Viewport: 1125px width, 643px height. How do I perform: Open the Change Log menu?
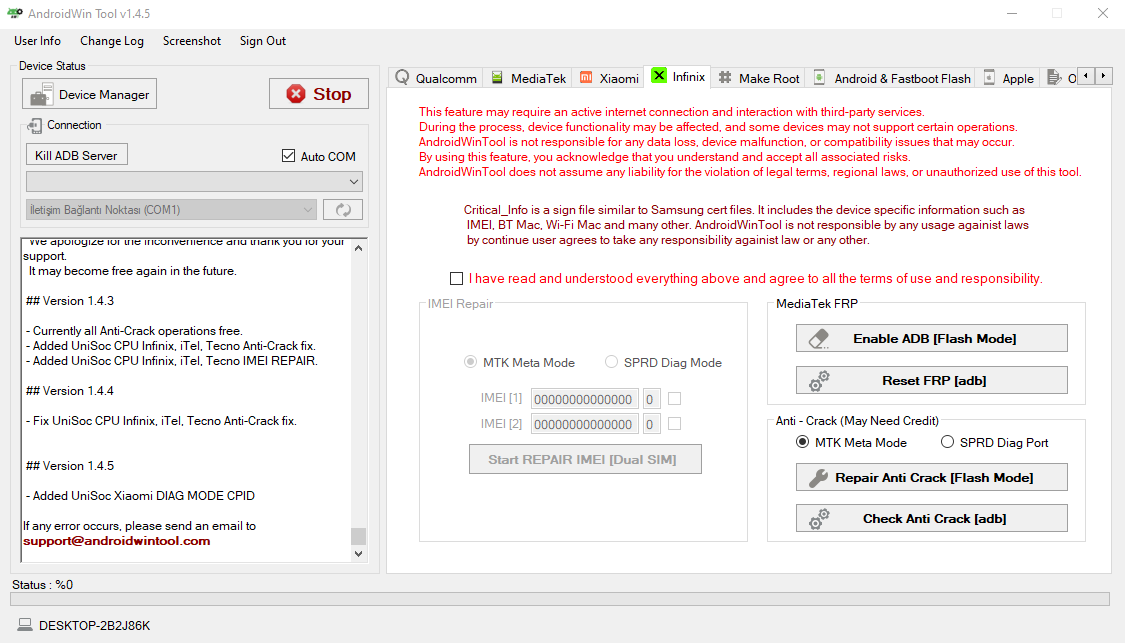pyautogui.click(x=112, y=41)
